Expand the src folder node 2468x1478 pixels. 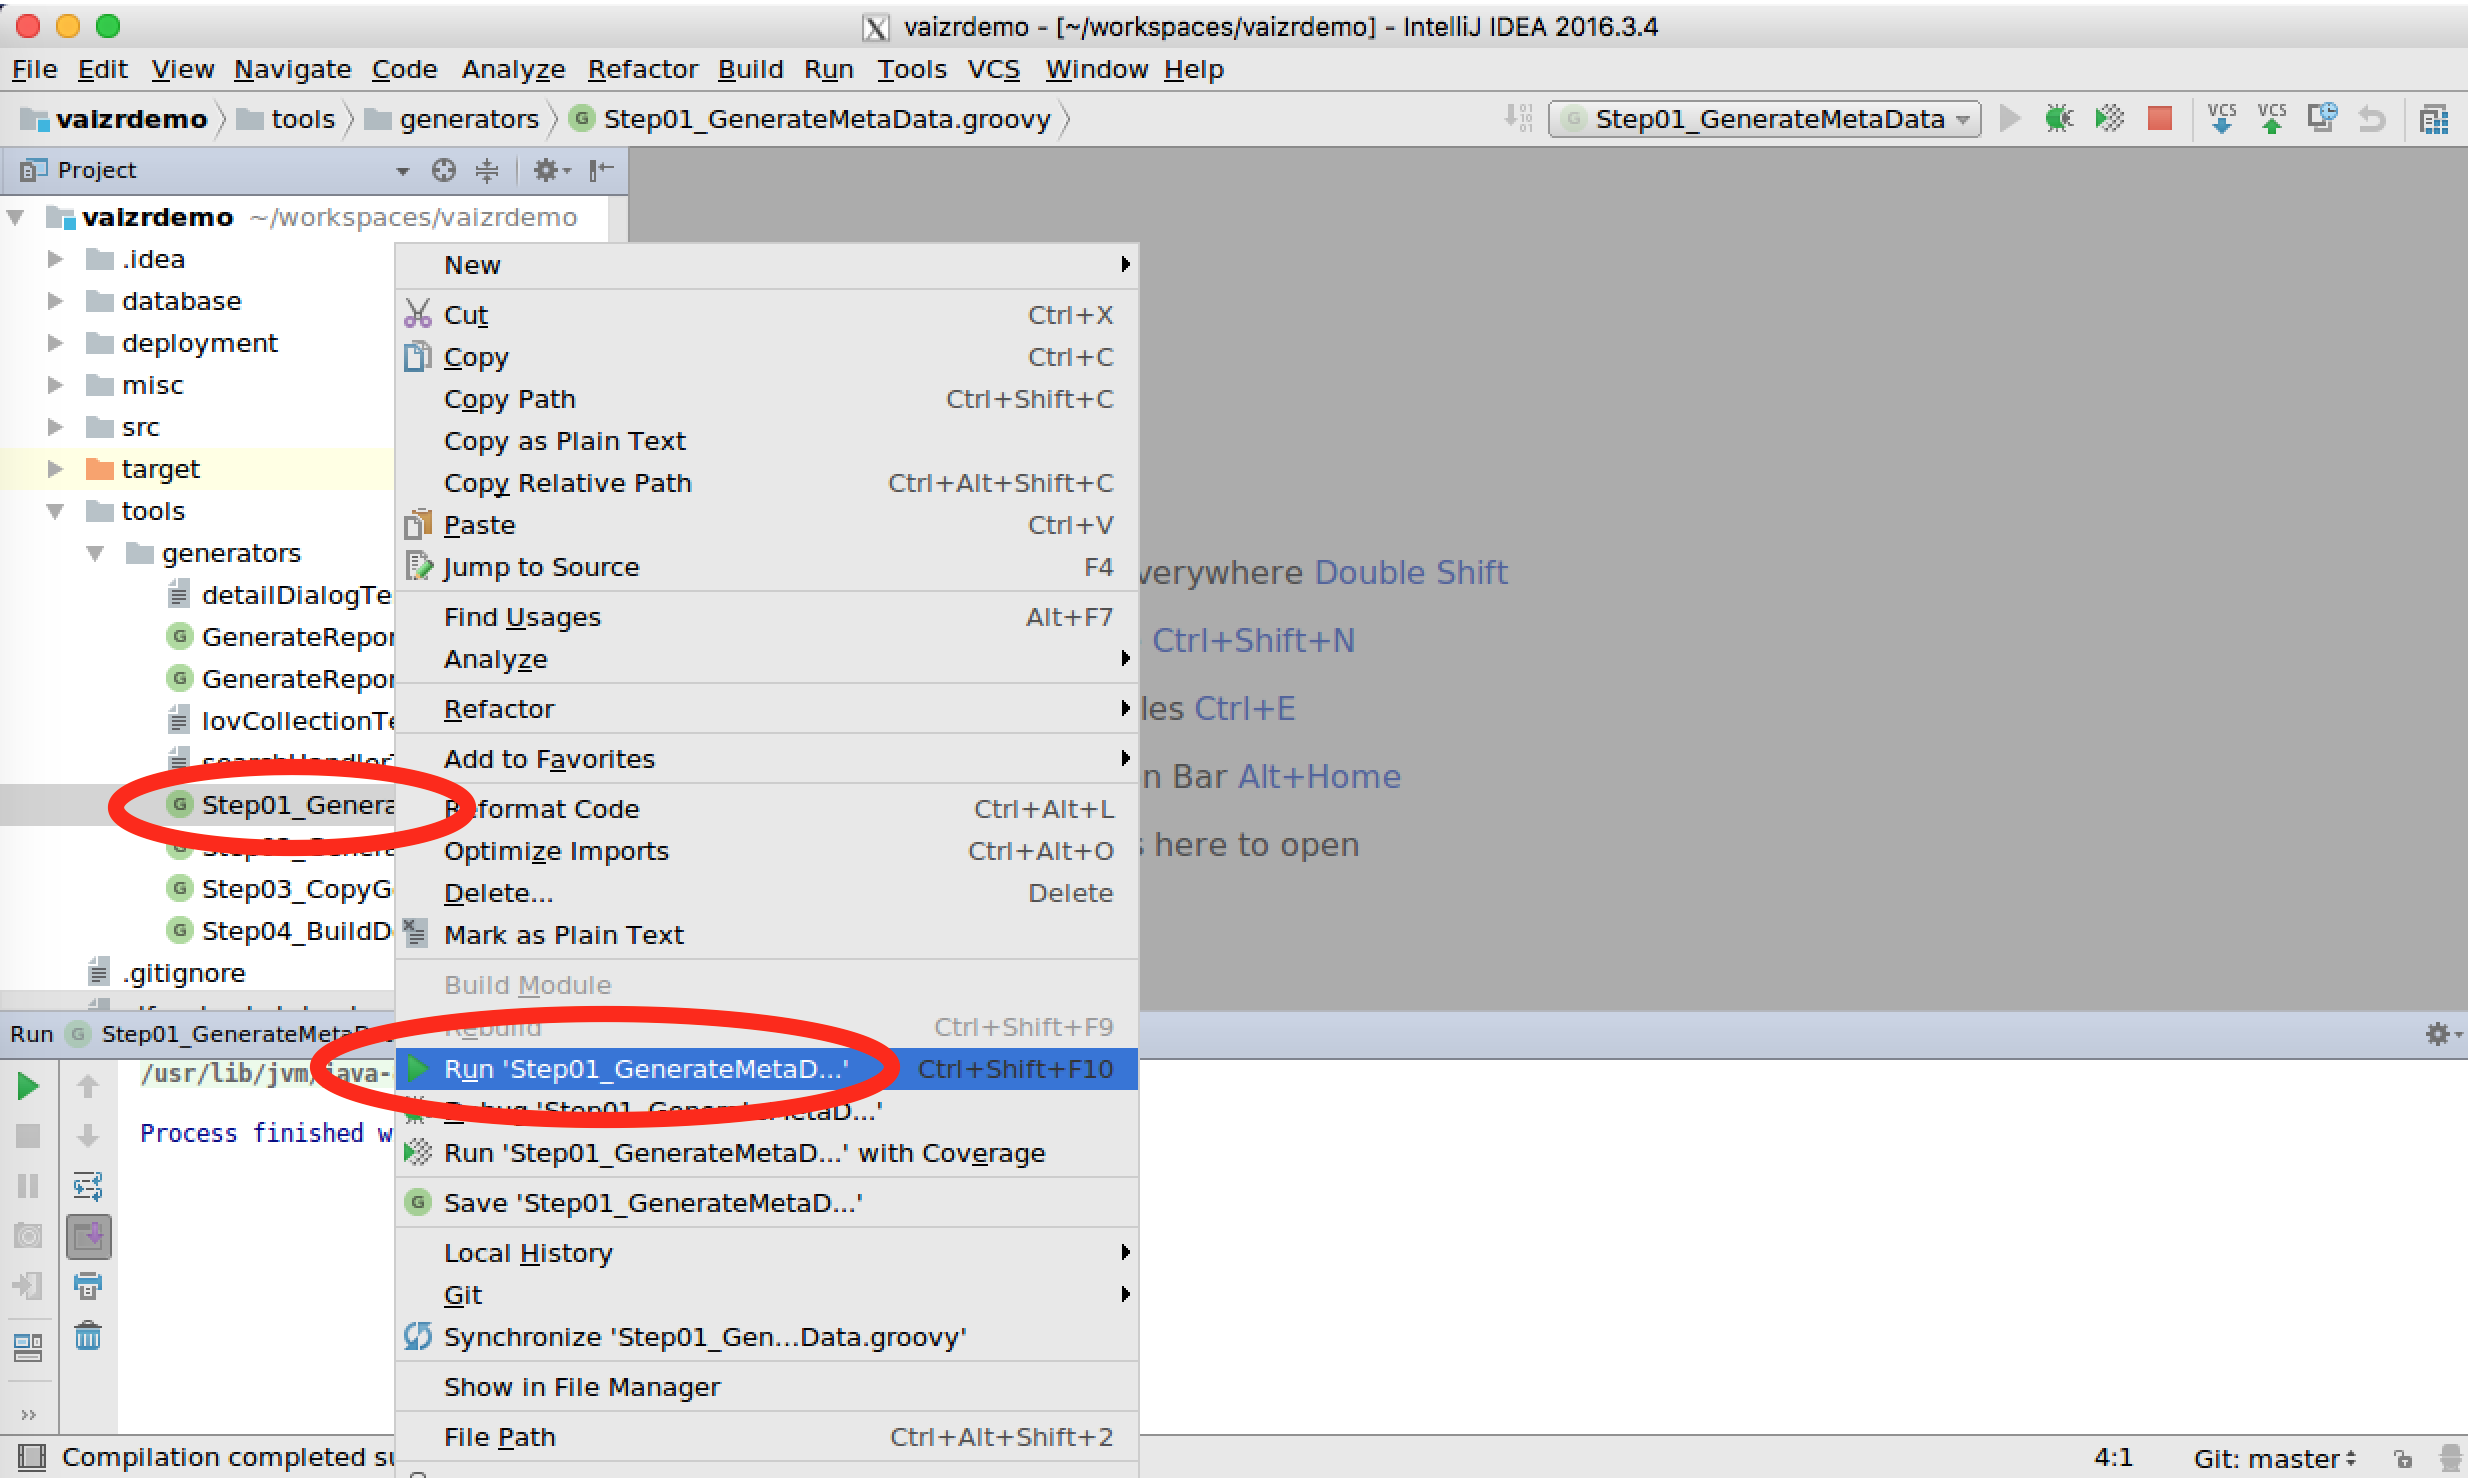click(56, 428)
